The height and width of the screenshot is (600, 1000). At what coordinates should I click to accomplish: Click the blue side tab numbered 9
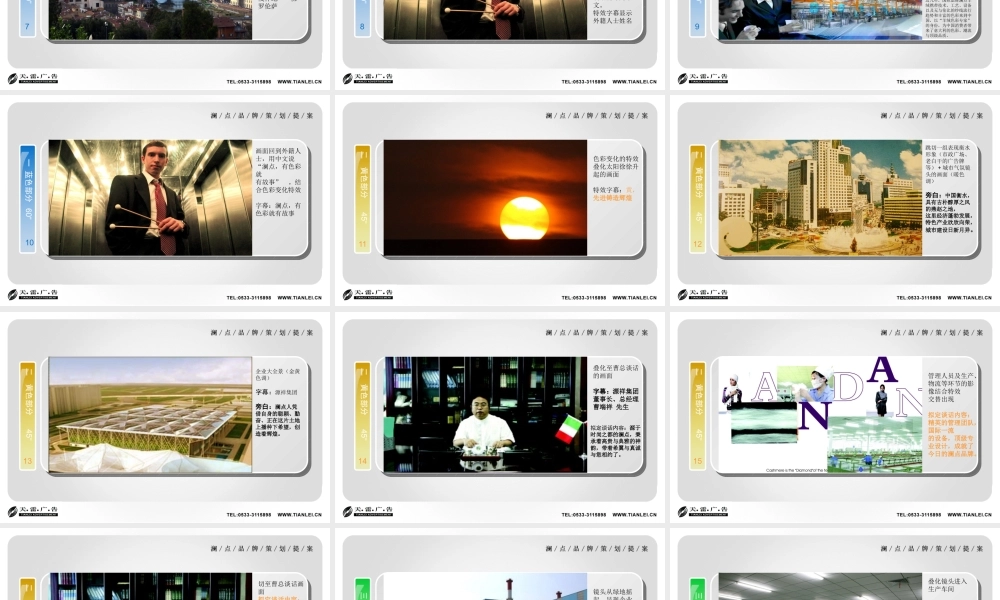[697, 18]
